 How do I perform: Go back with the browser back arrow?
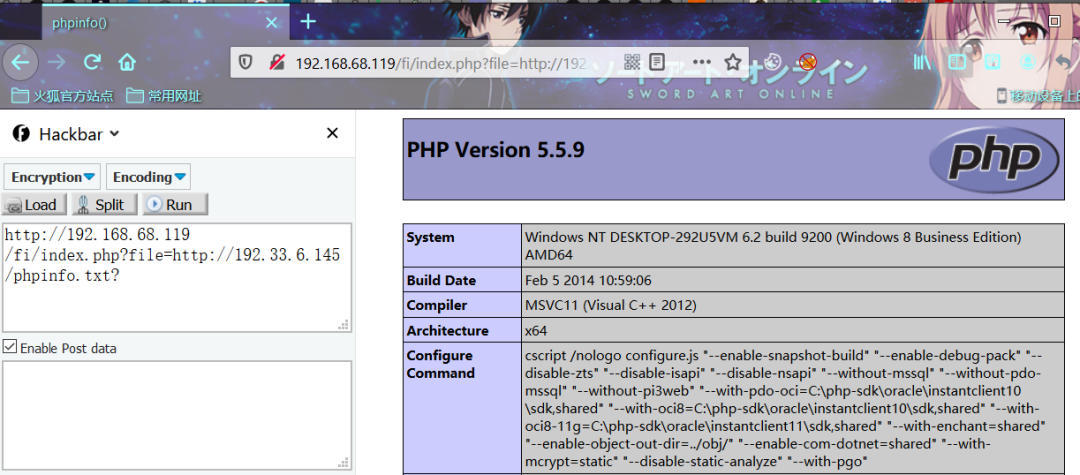20,63
